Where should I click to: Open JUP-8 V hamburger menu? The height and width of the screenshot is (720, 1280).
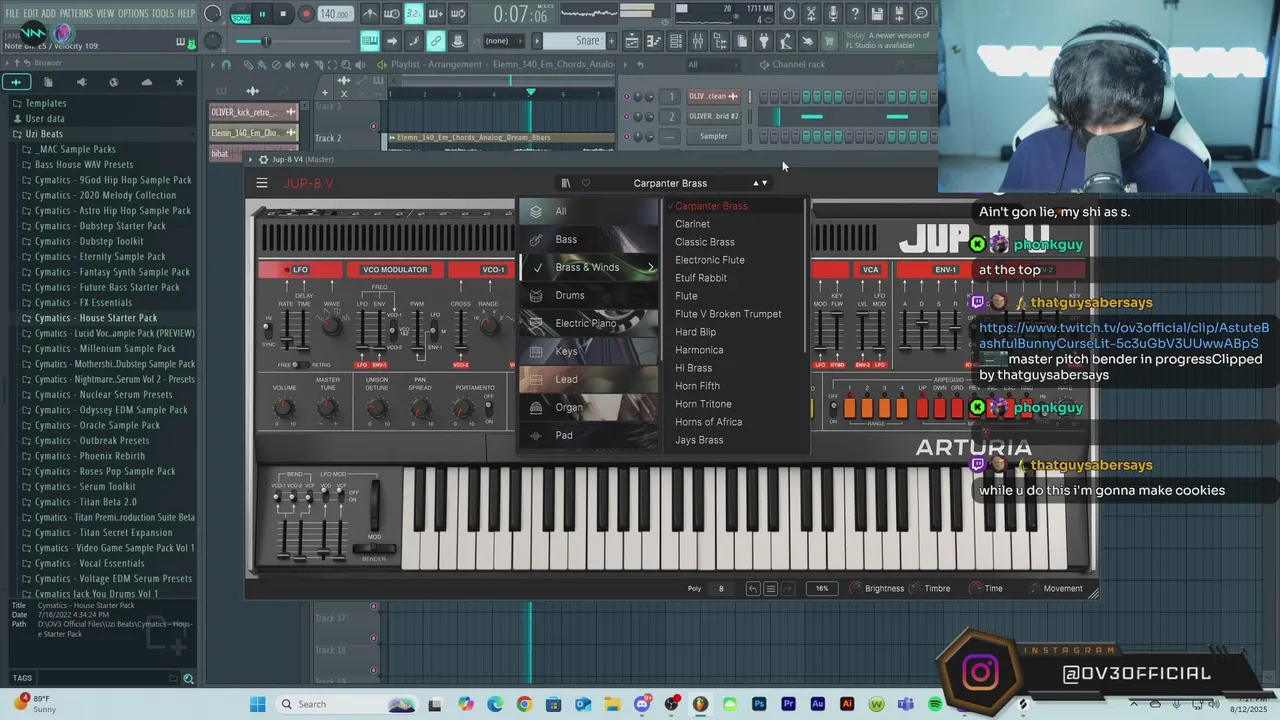(x=262, y=183)
